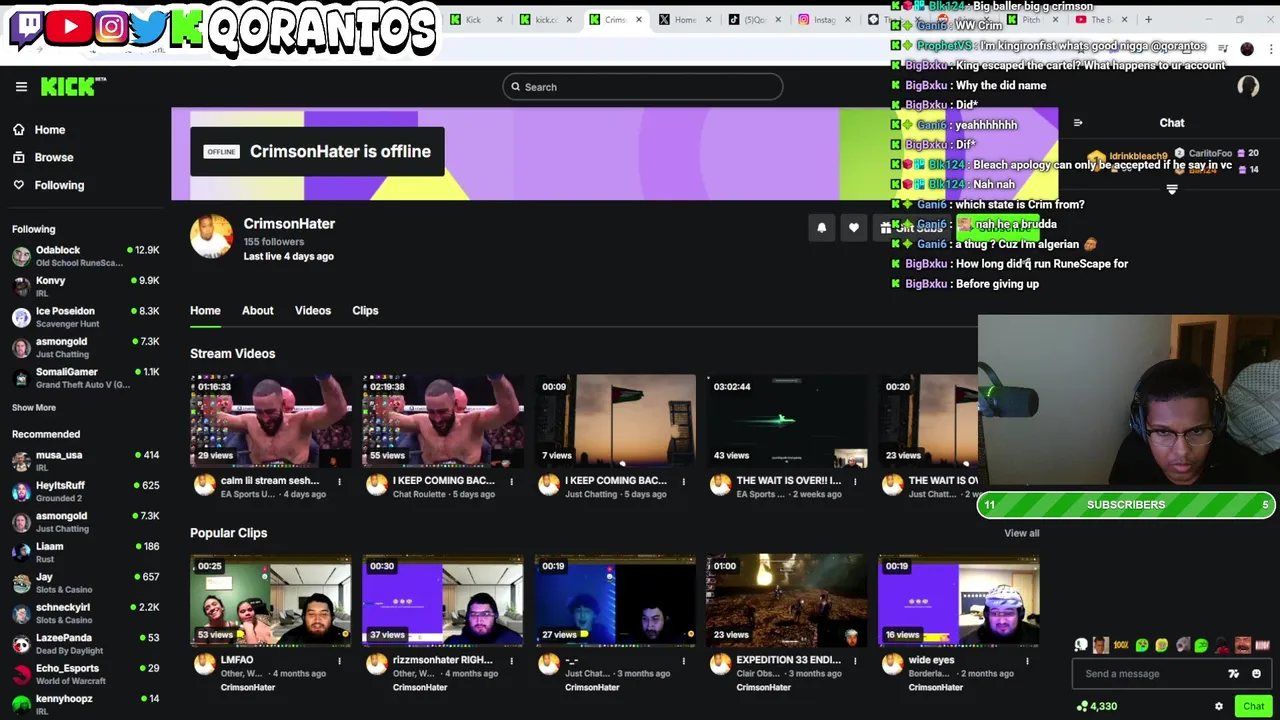1280x720 pixels.
Task: Open Konvy channel in Following list
Action: click(85, 287)
